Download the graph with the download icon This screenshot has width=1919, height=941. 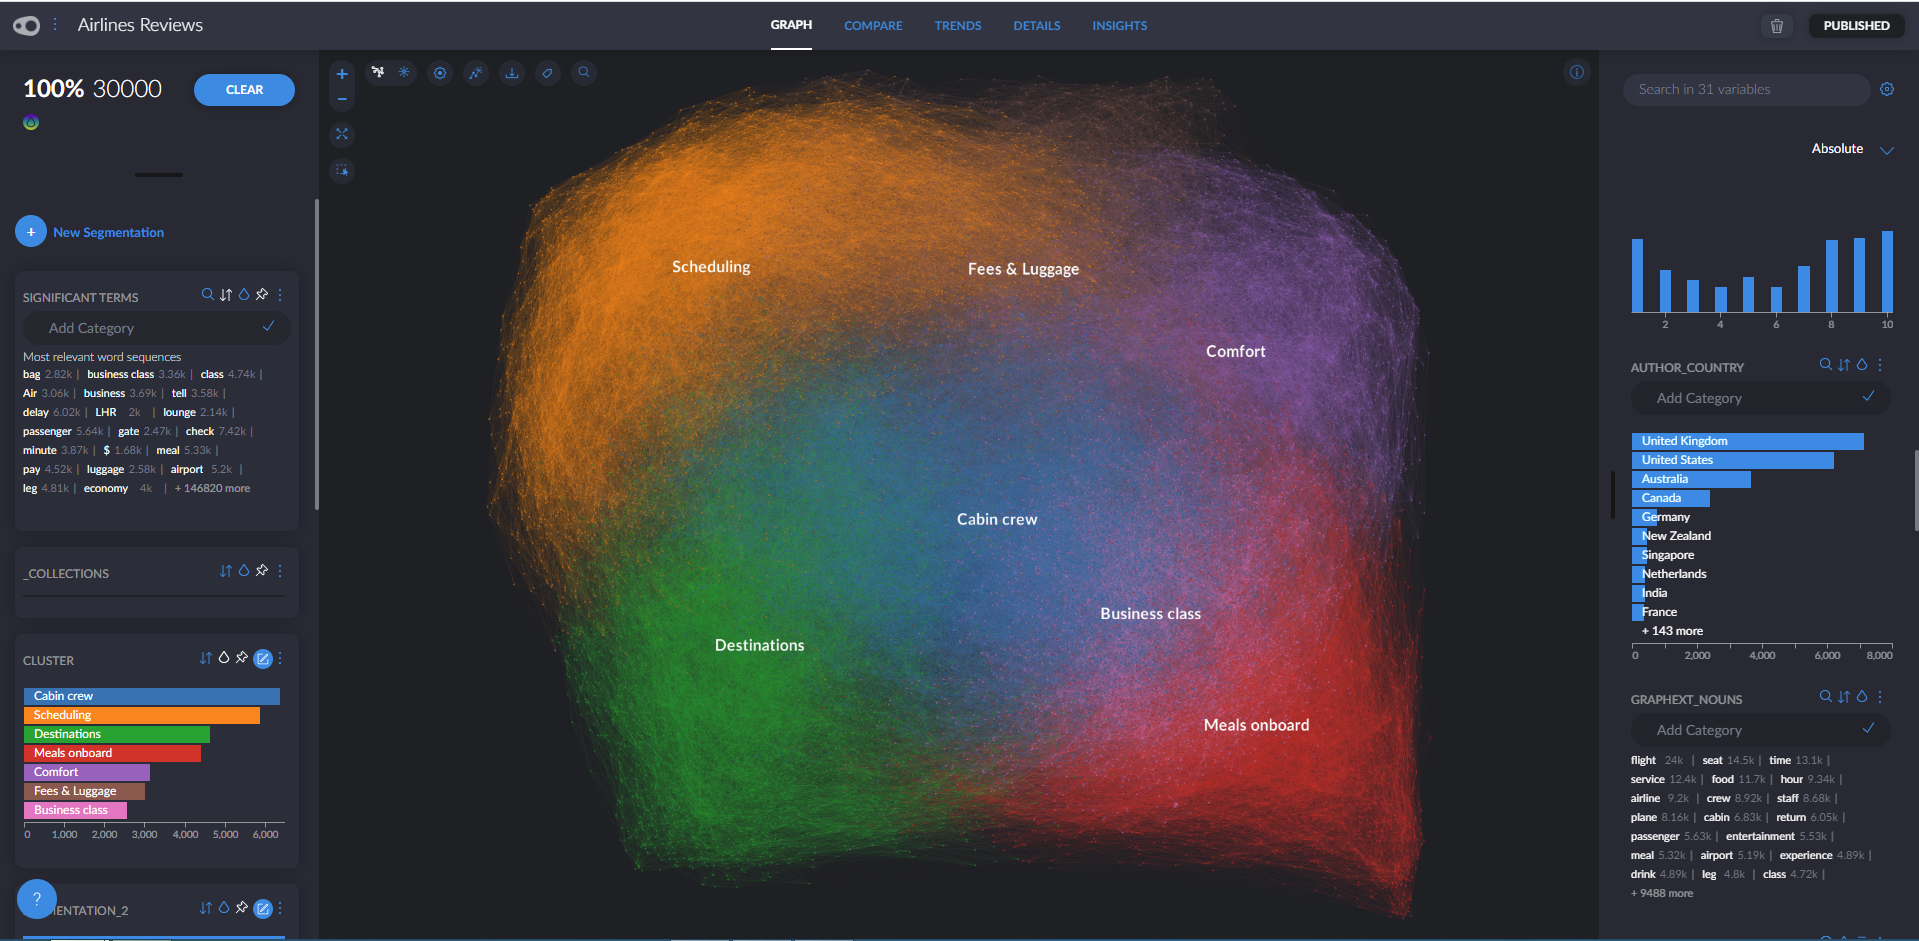[x=512, y=73]
